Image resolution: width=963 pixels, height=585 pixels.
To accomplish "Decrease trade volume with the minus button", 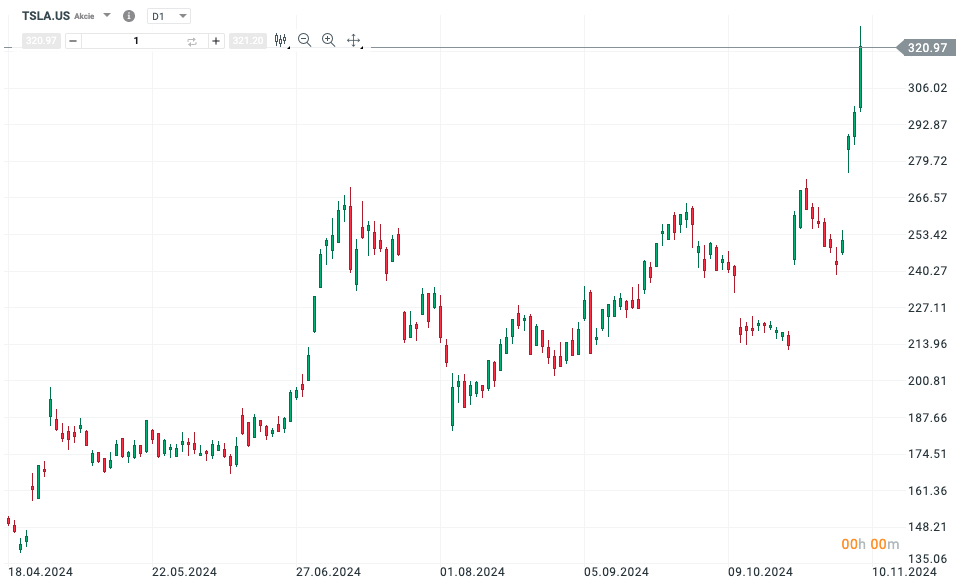I will 73,41.
